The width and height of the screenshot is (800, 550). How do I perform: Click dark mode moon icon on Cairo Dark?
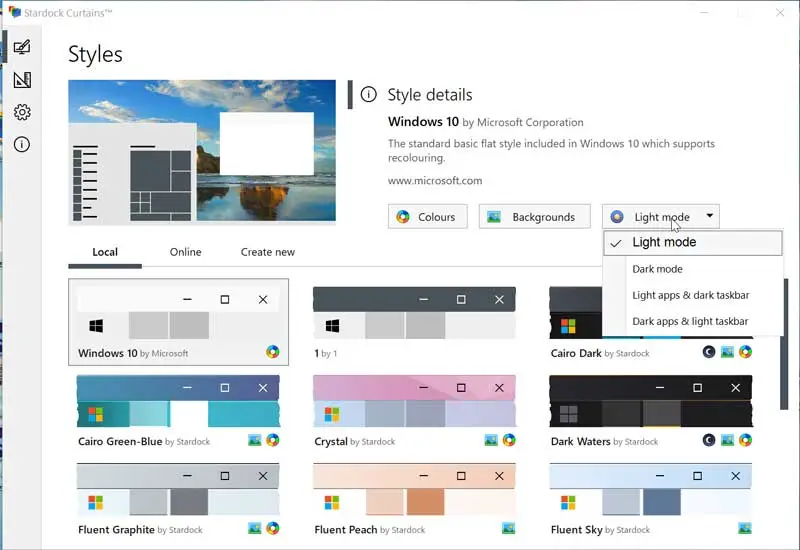point(709,352)
